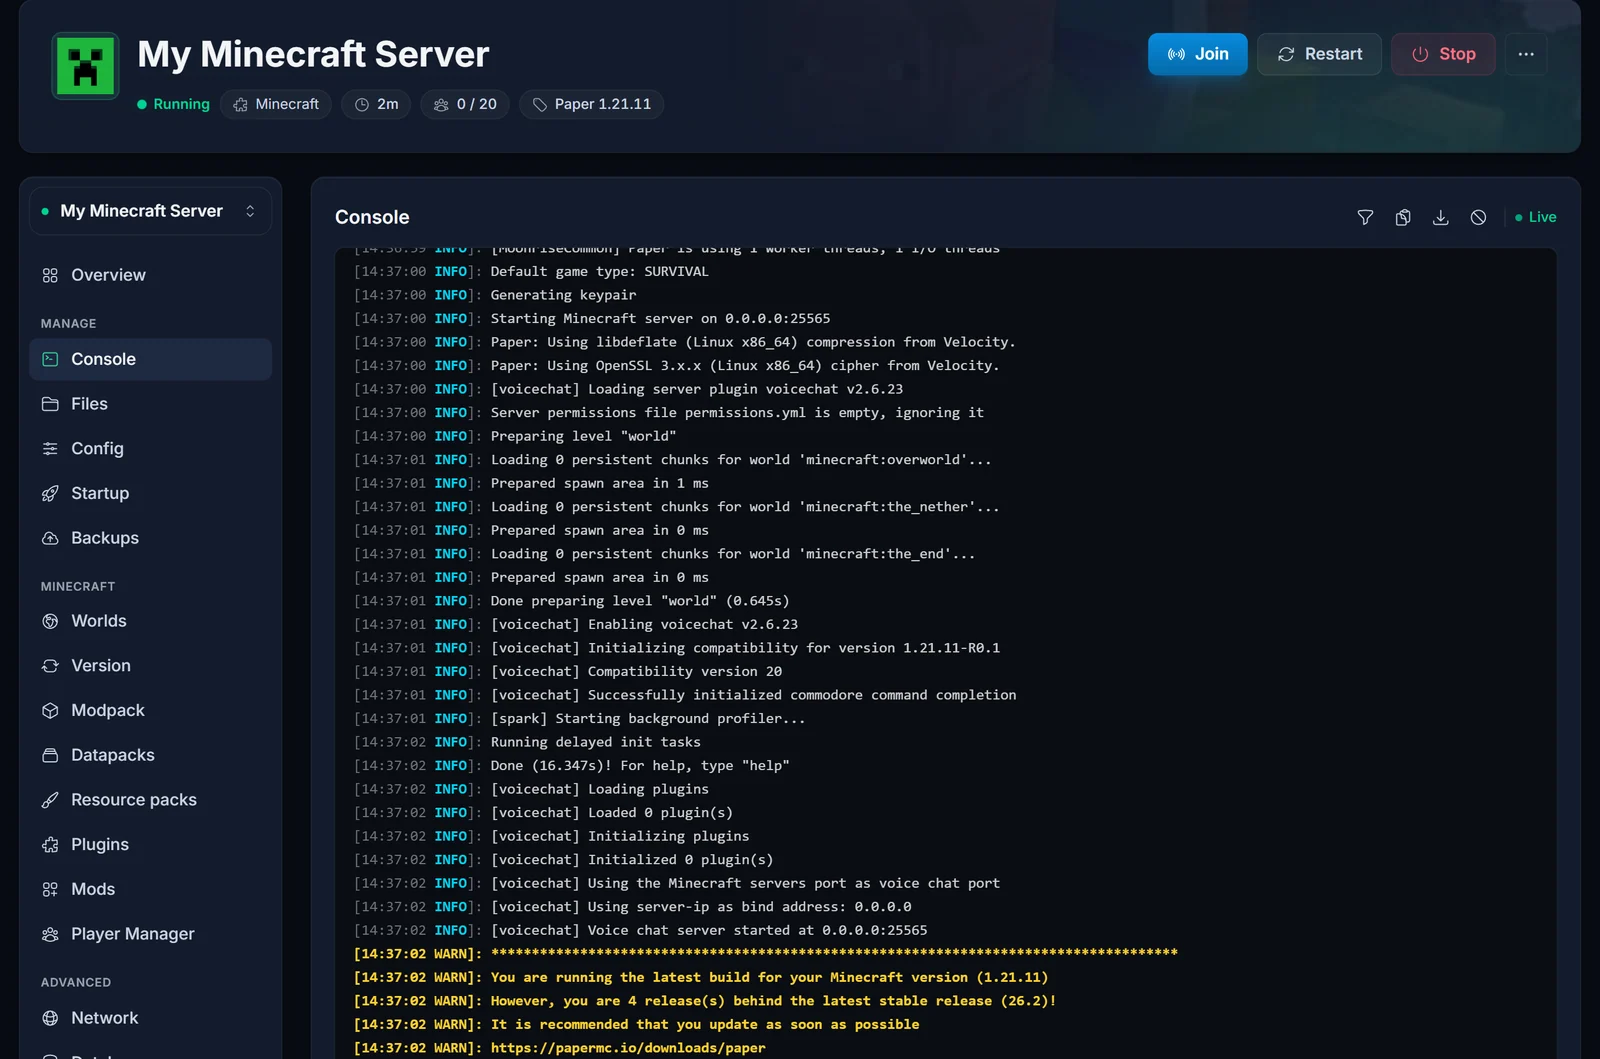
Task: Restart the Minecraft server
Action: point(1319,54)
